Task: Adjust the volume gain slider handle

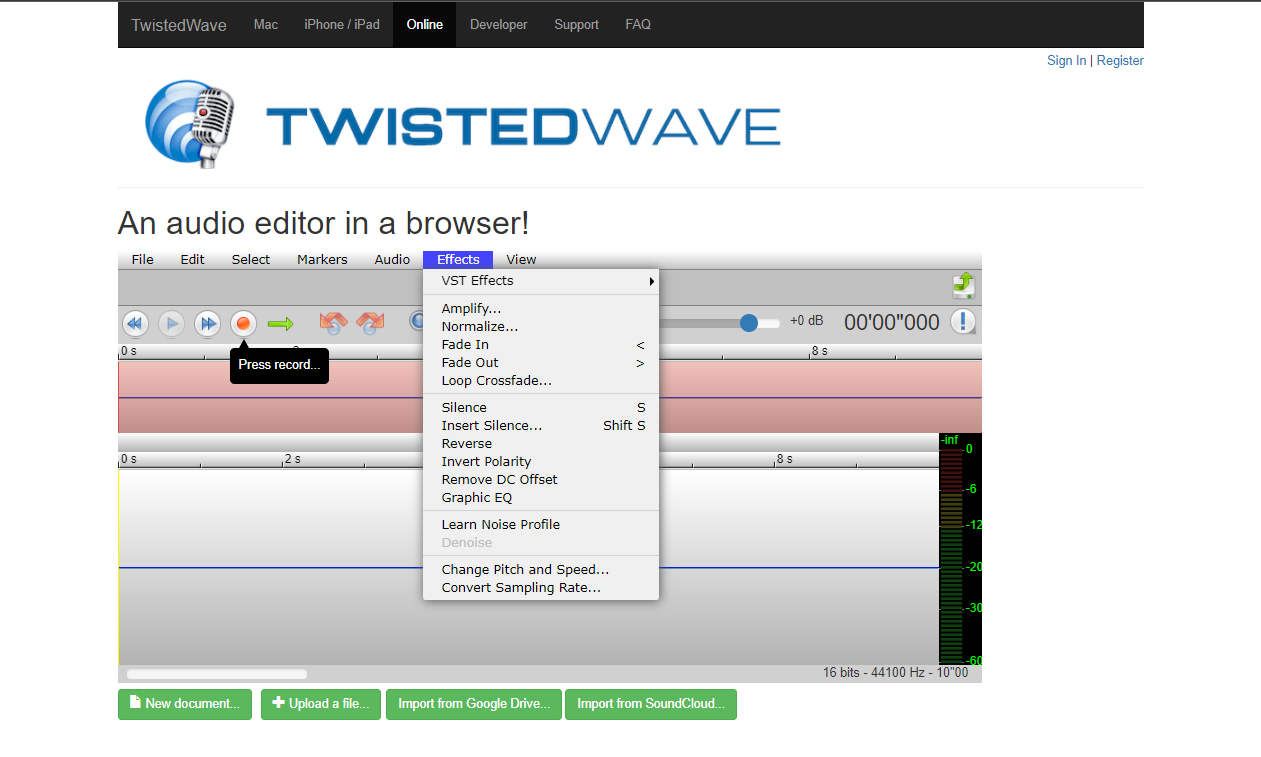Action: point(749,322)
